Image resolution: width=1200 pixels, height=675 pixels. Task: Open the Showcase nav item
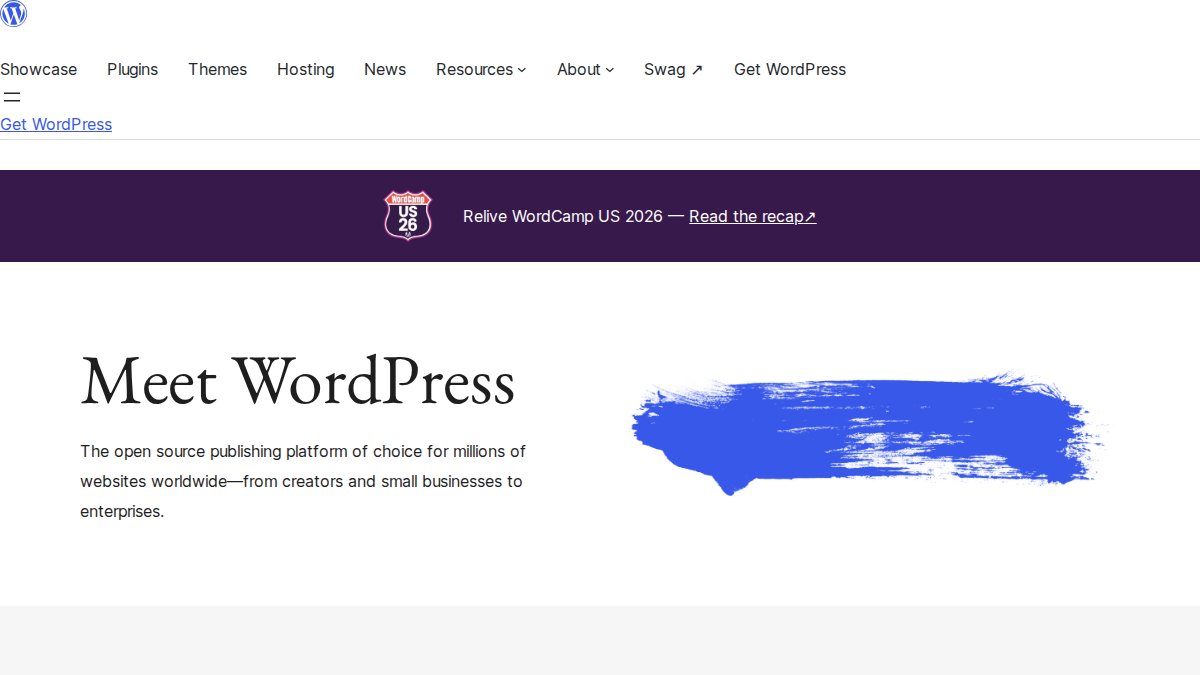pos(38,69)
